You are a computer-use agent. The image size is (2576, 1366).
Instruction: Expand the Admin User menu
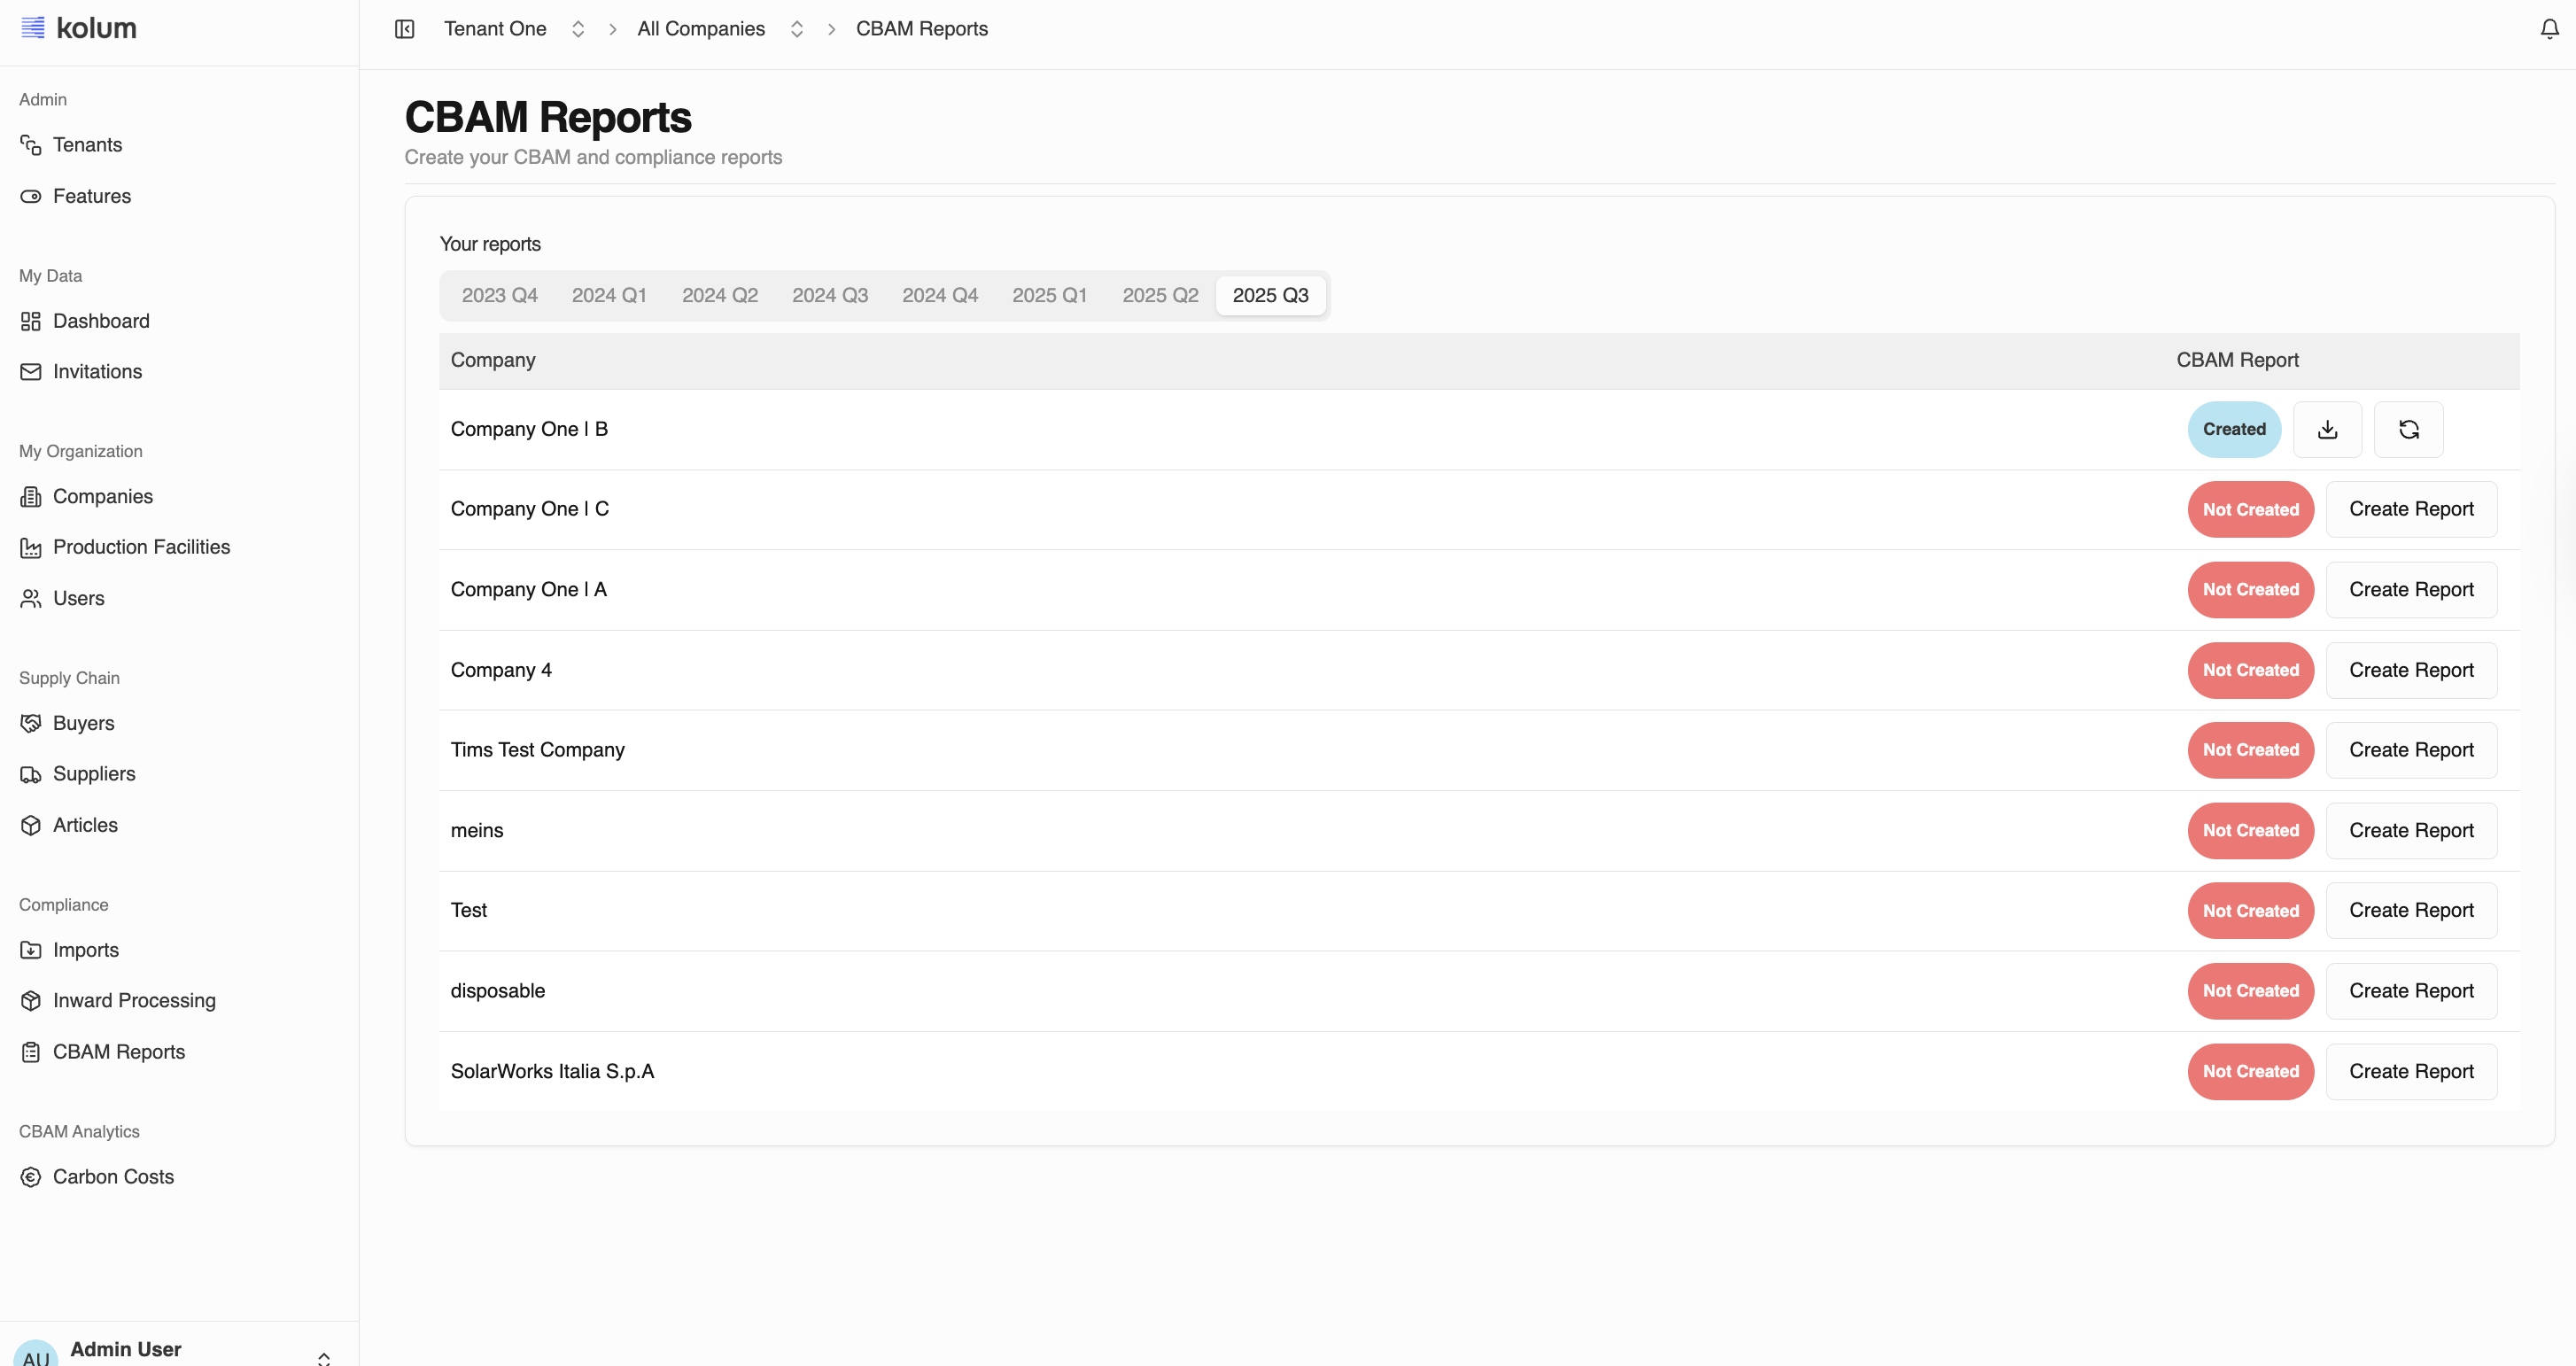323,1356
